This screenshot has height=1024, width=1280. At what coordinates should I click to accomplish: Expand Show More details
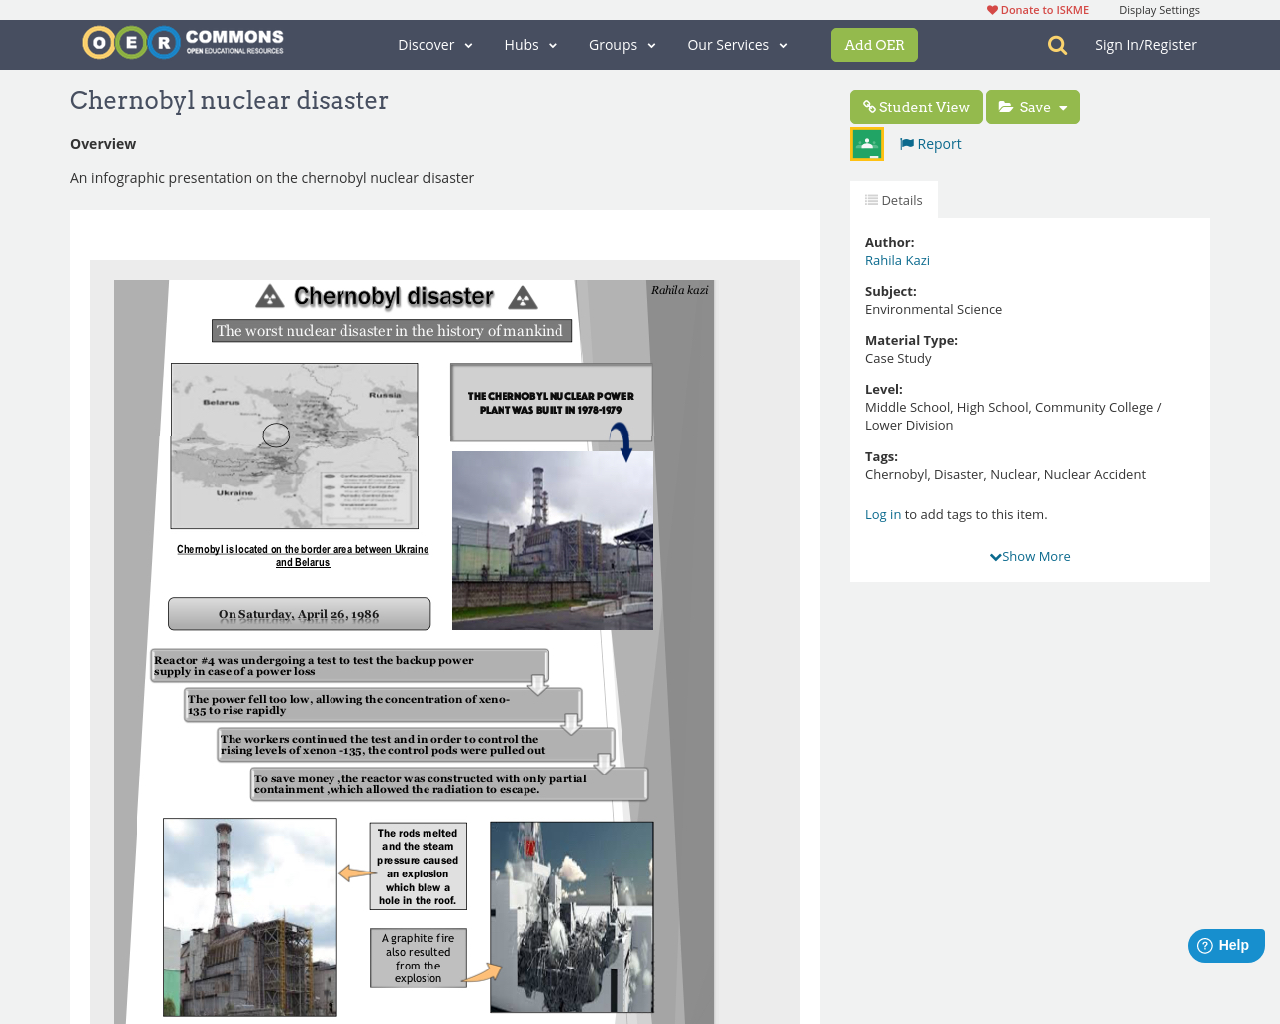[1030, 556]
